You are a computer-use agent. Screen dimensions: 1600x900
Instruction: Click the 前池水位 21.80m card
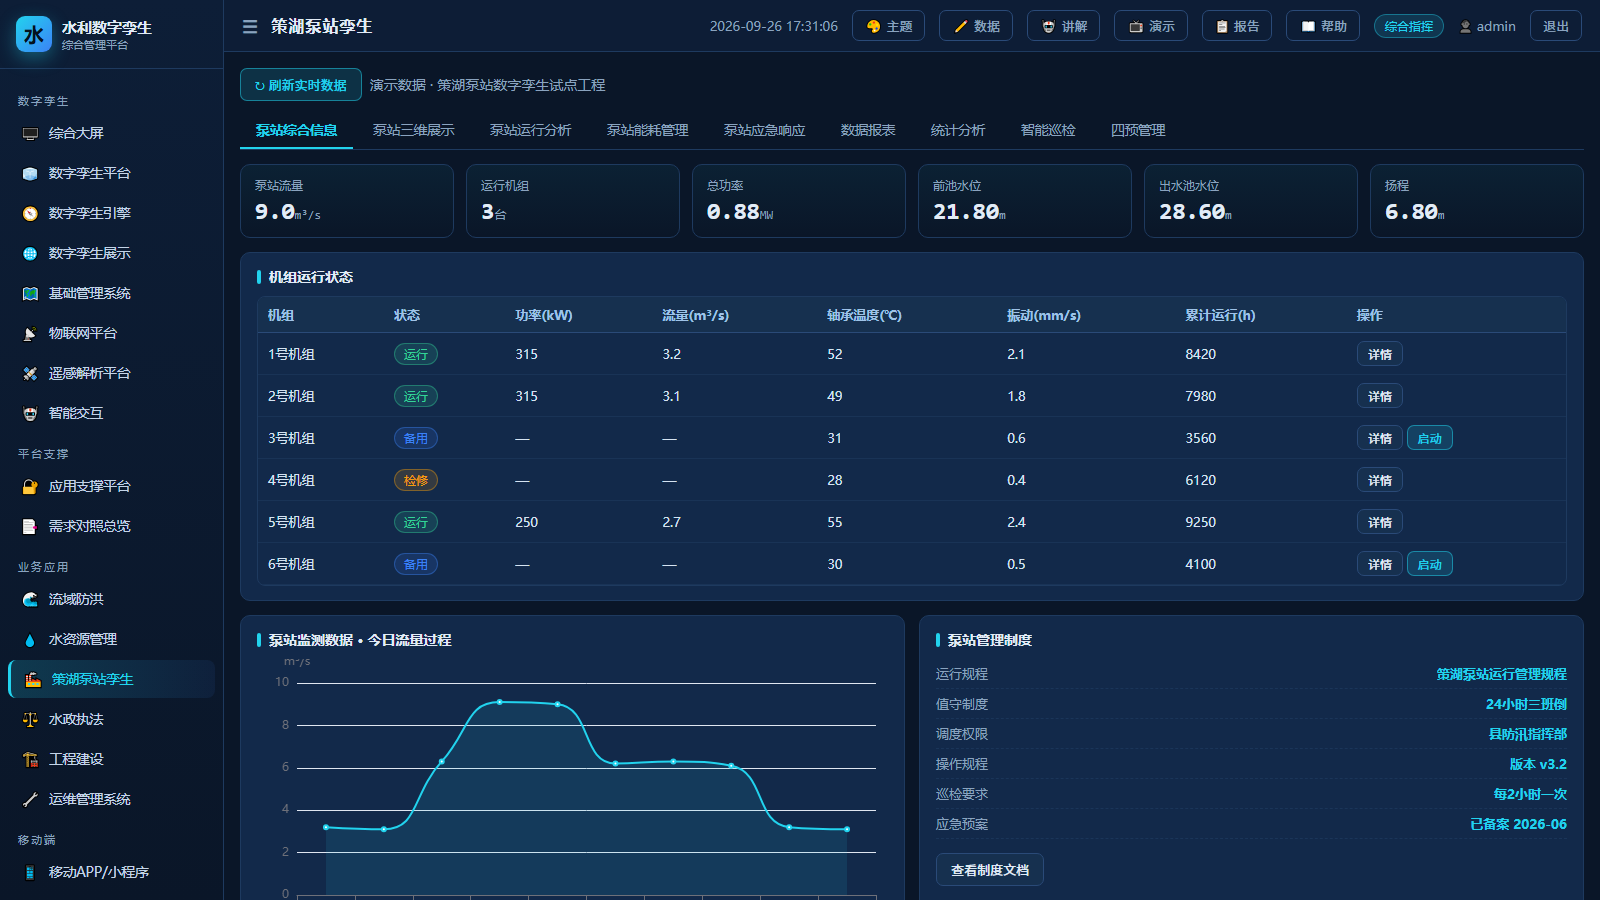[1025, 201]
